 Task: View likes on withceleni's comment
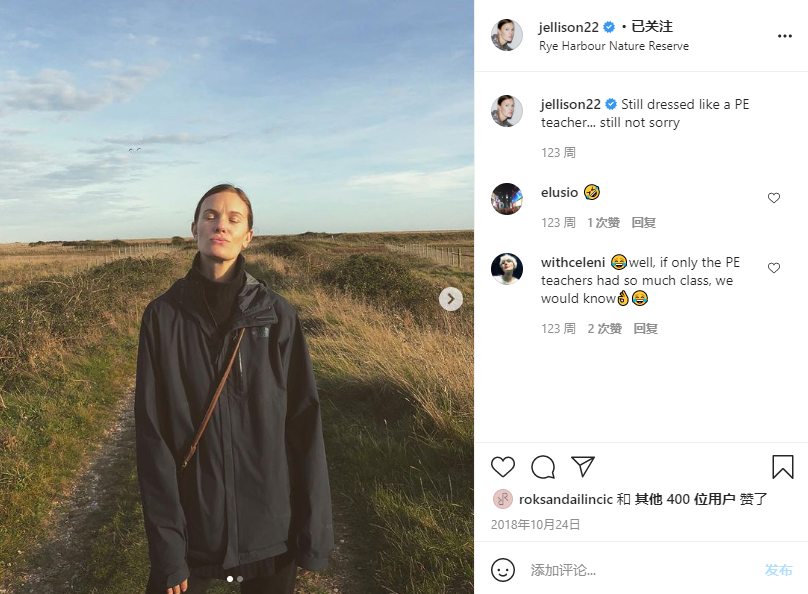pos(604,329)
